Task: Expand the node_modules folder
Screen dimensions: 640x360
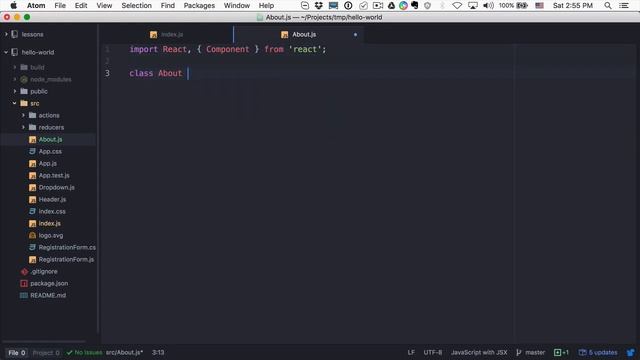Action: [x=15, y=79]
